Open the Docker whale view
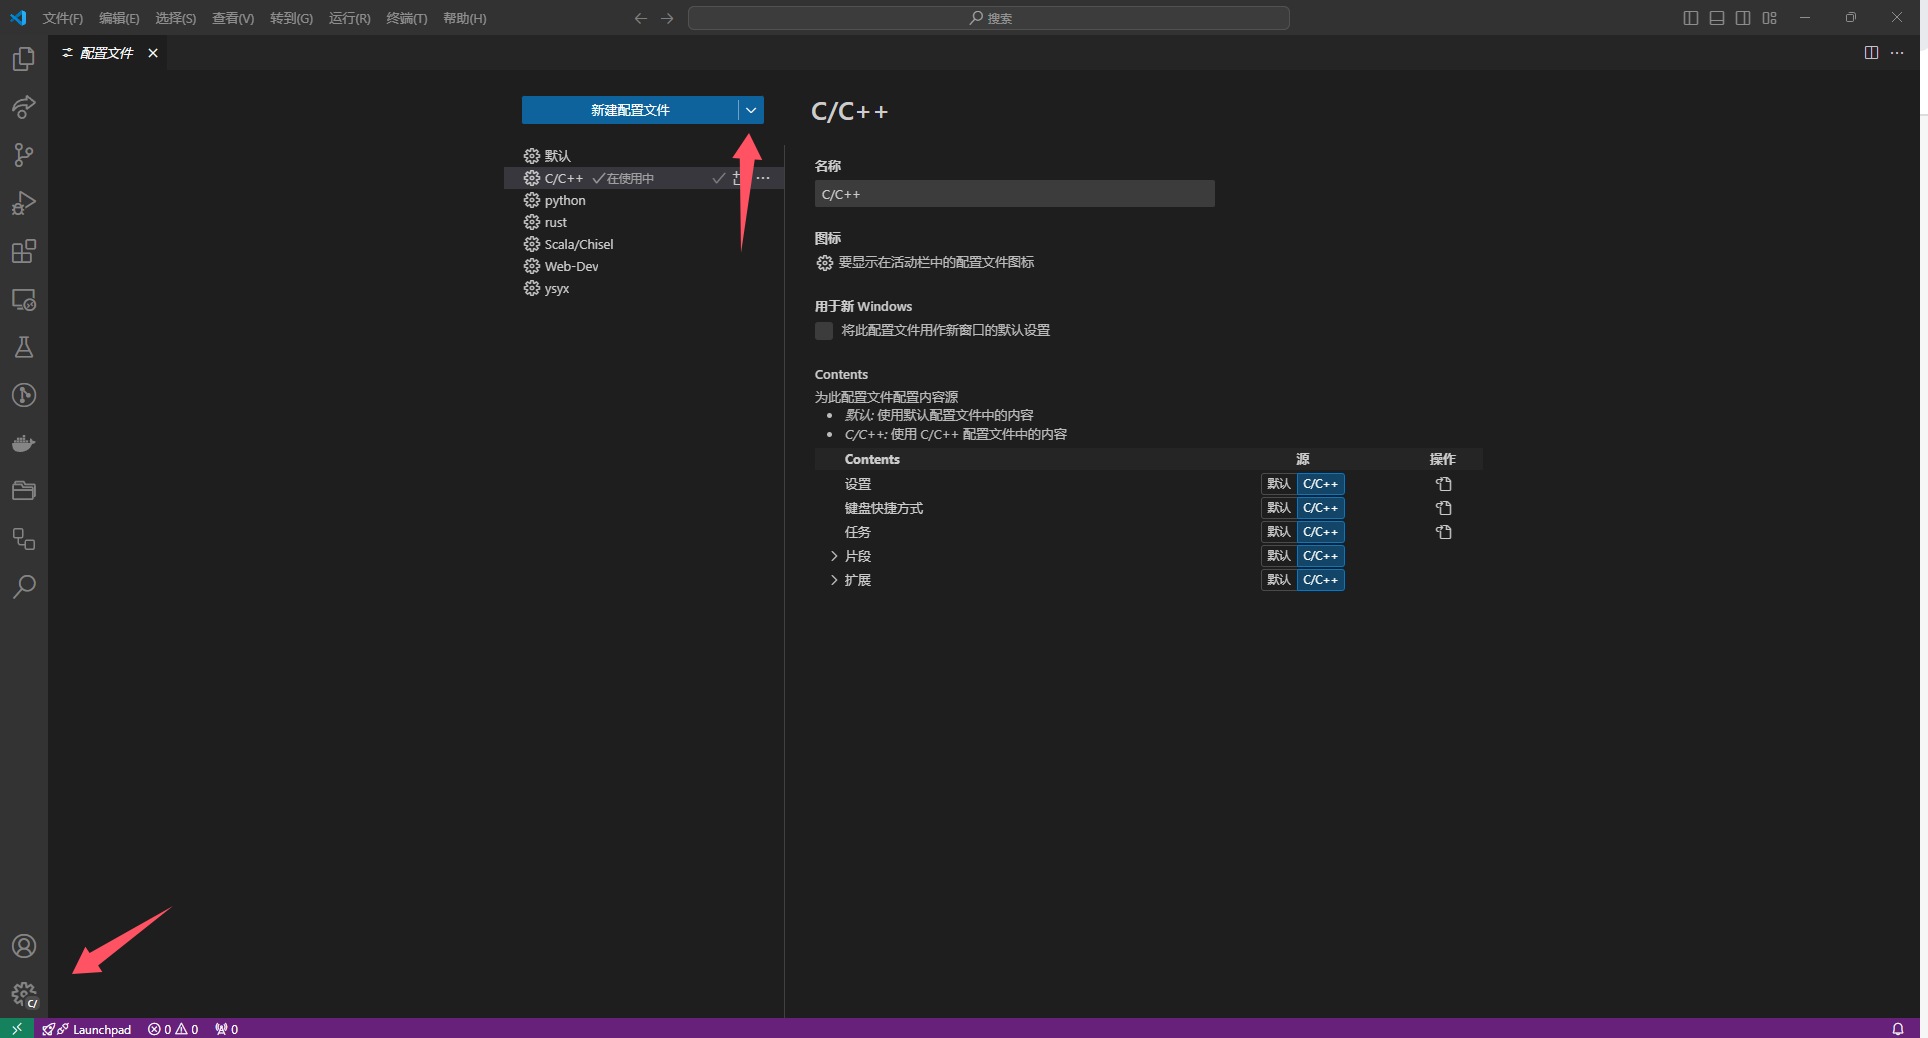Image resolution: width=1928 pixels, height=1038 pixels. 24,443
